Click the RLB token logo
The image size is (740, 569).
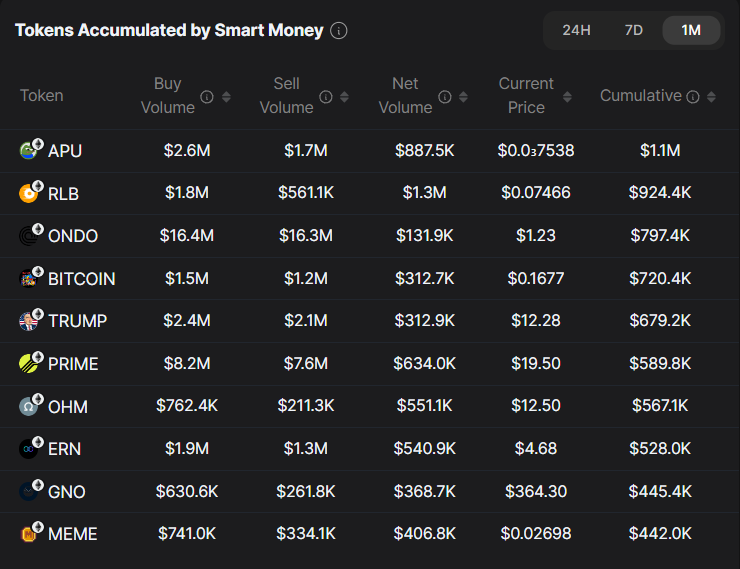click(x=28, y=193)
